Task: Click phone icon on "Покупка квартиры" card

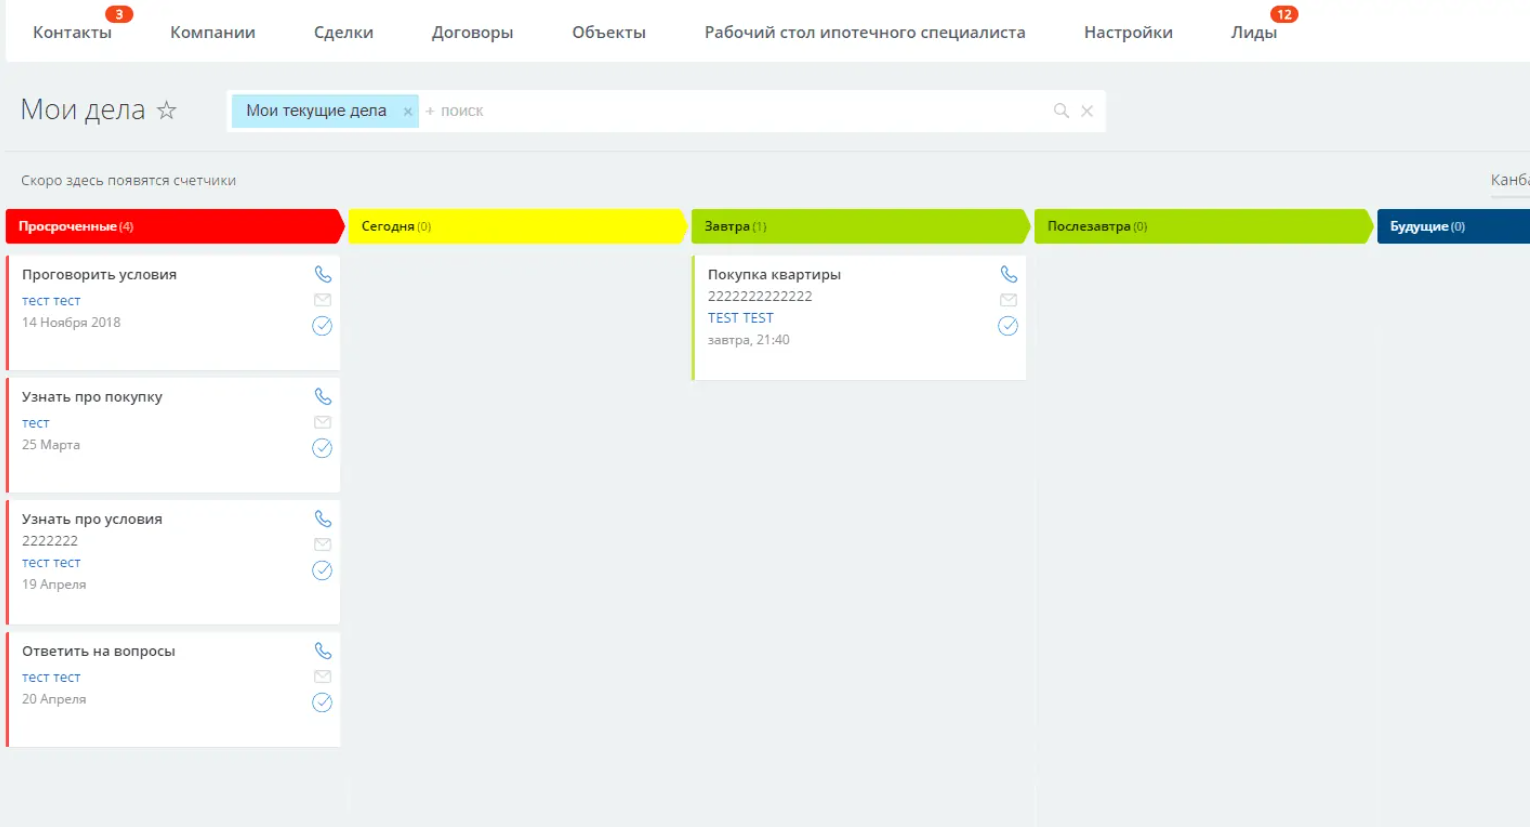Action: tap(1009, 274)
